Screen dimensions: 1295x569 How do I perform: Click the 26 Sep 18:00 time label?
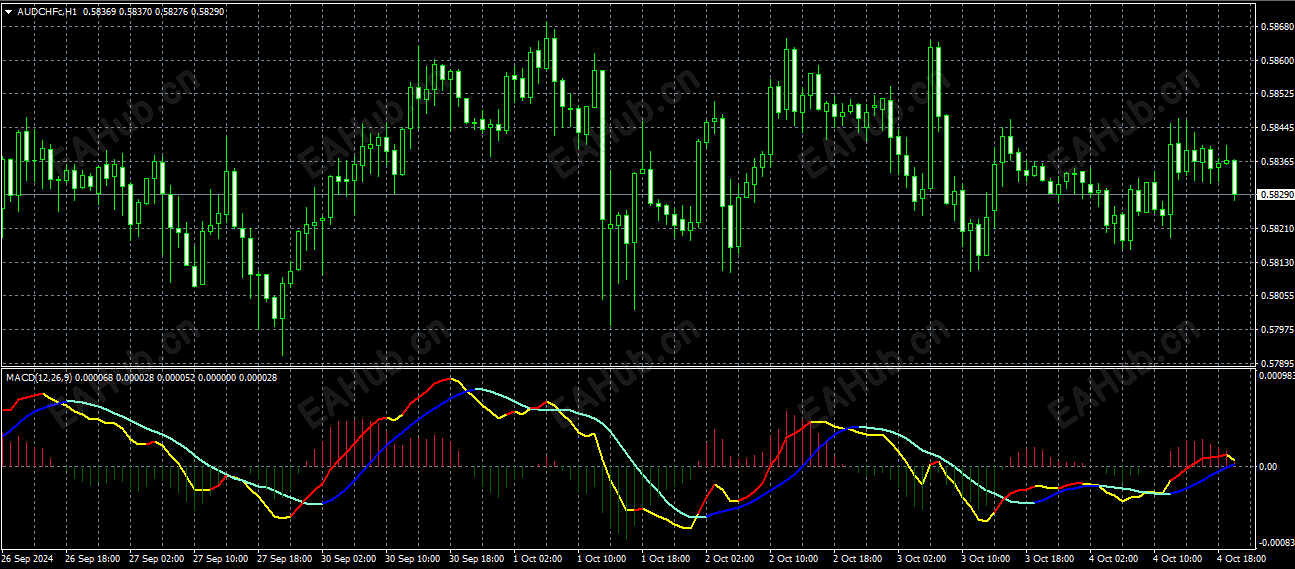point(91,558)
